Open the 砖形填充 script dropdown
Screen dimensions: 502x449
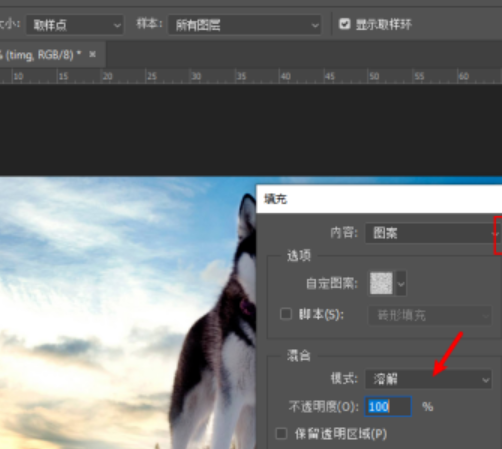click(430, 315)
